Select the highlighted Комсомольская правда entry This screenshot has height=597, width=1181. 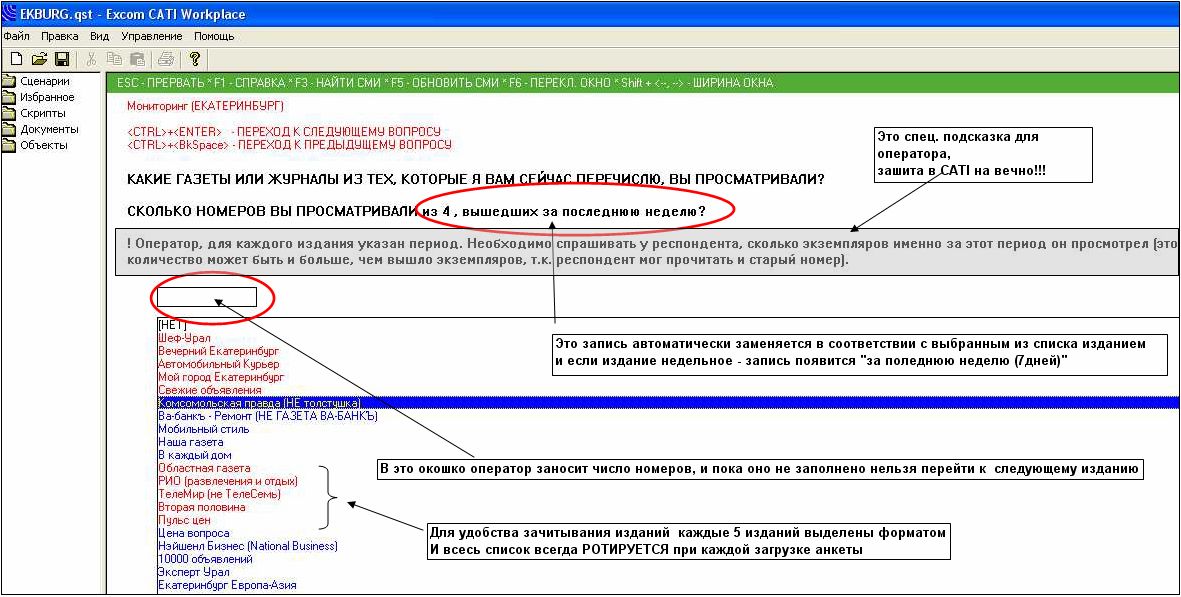pyautogui.click(x=259, y=403)
